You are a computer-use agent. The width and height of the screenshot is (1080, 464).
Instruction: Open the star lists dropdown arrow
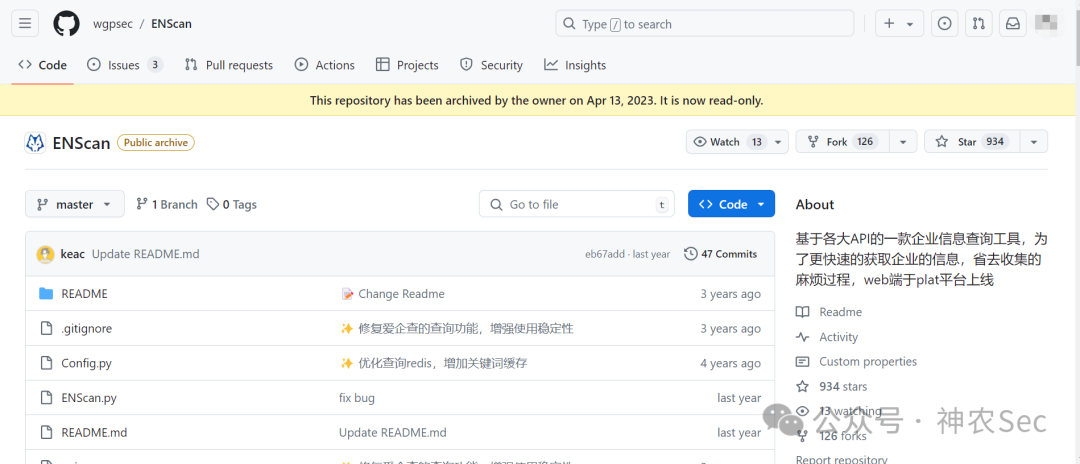coord(1034,142)
